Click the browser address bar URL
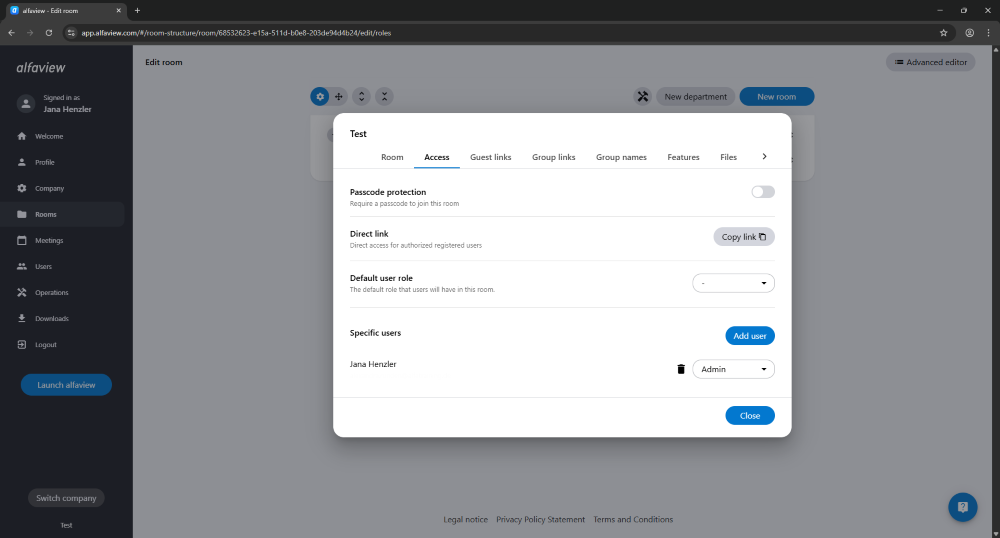This screenshot has height=538, width=1000. tap(236, 33)
